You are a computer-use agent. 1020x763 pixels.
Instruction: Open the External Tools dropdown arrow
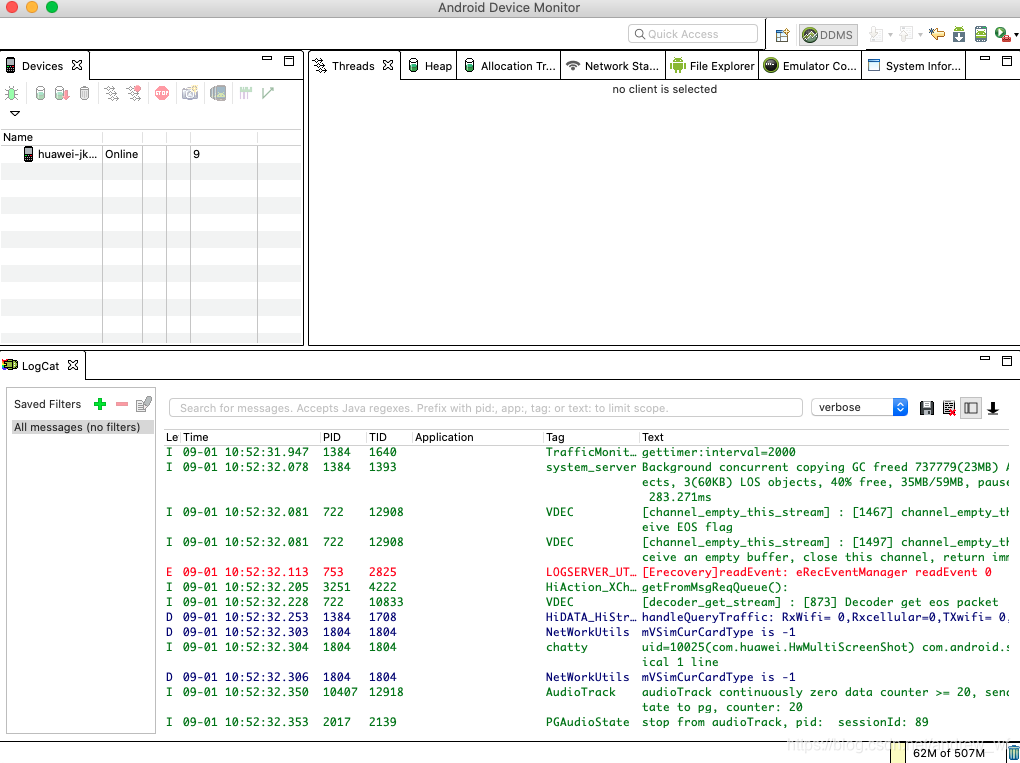[x=1016, y=34]
